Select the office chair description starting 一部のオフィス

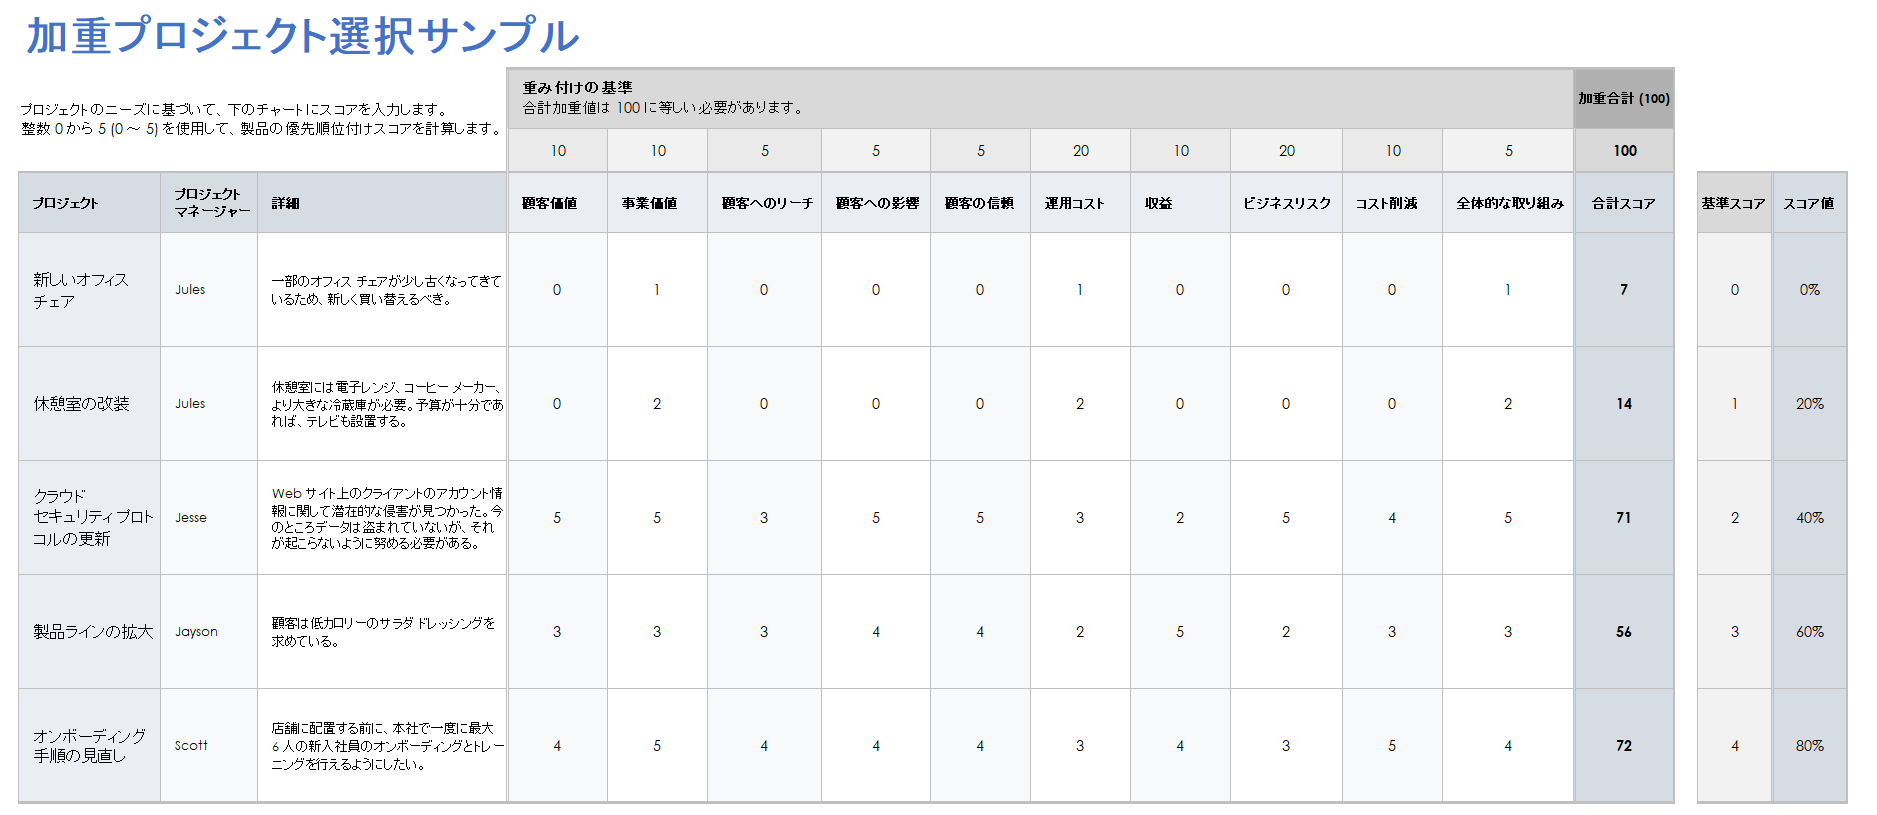(382, 290)
